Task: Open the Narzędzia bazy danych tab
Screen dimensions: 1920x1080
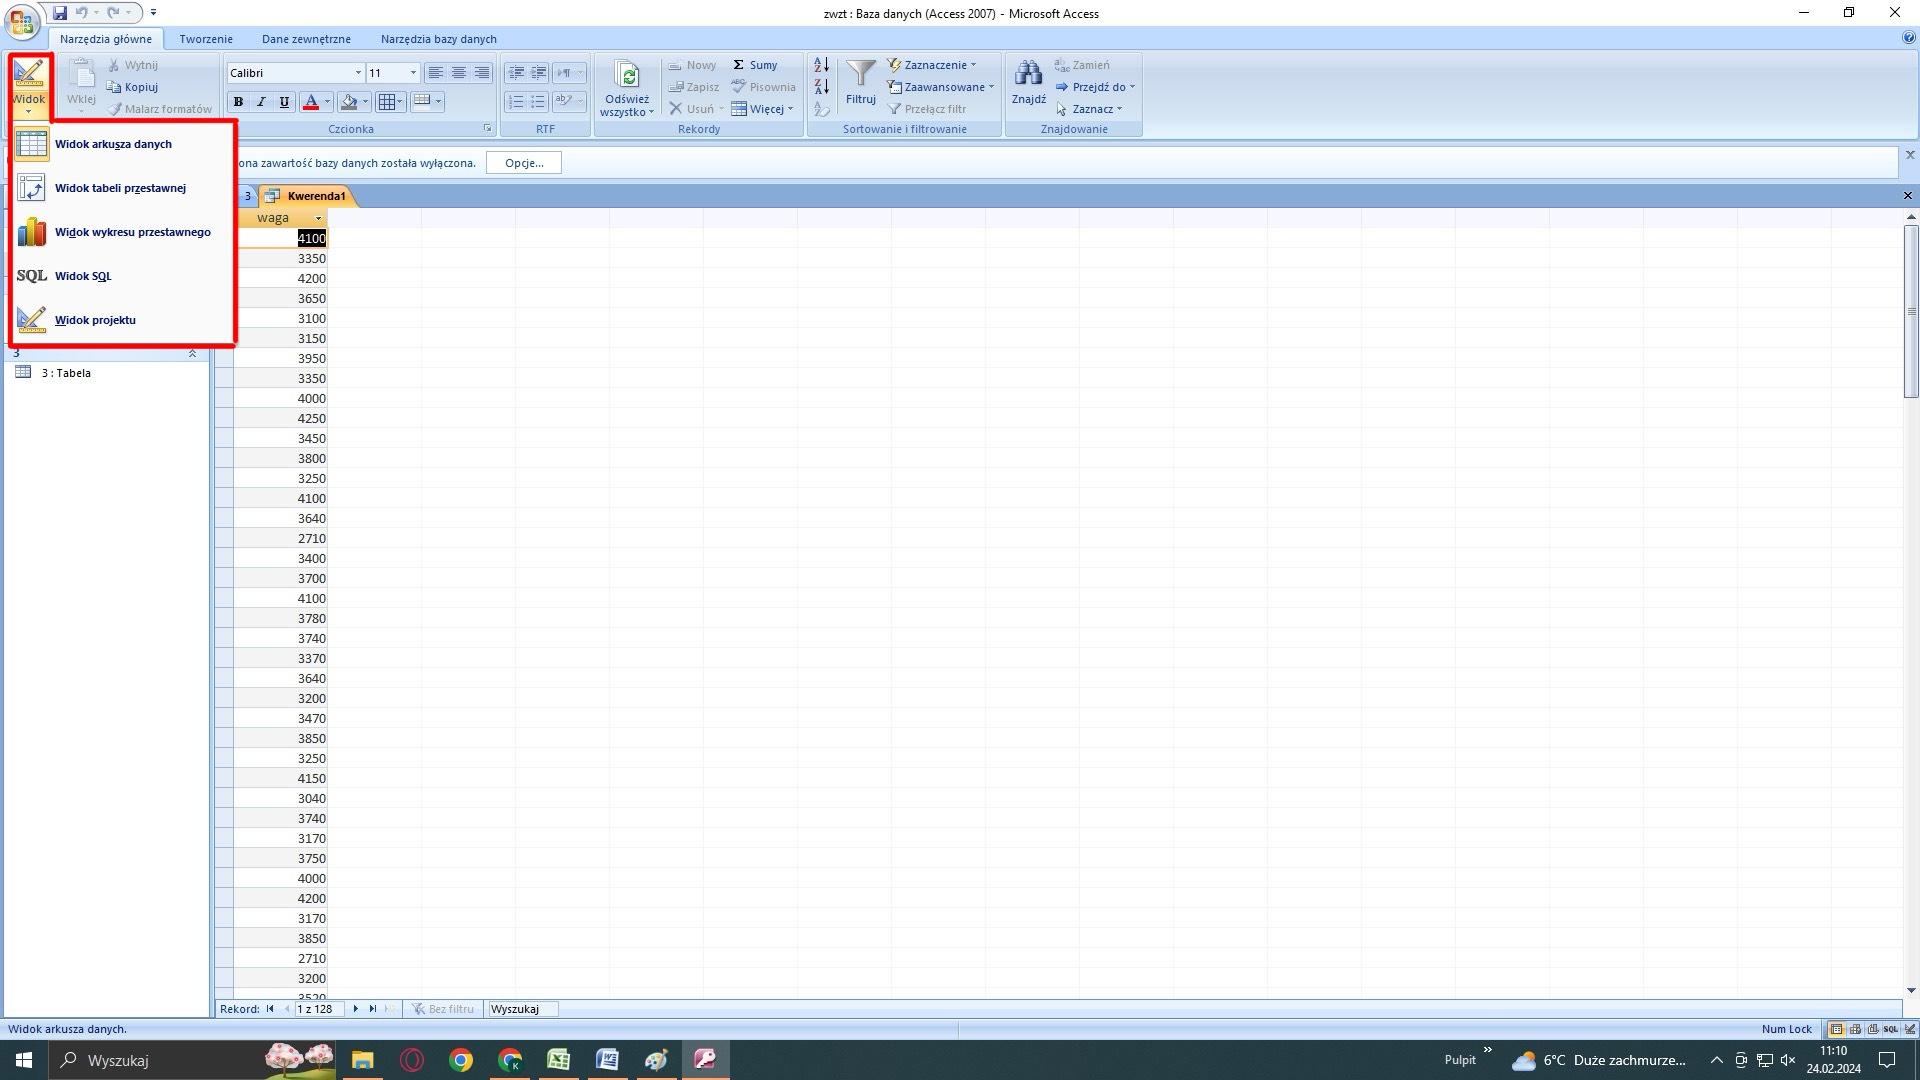Action: pos(438,39)
